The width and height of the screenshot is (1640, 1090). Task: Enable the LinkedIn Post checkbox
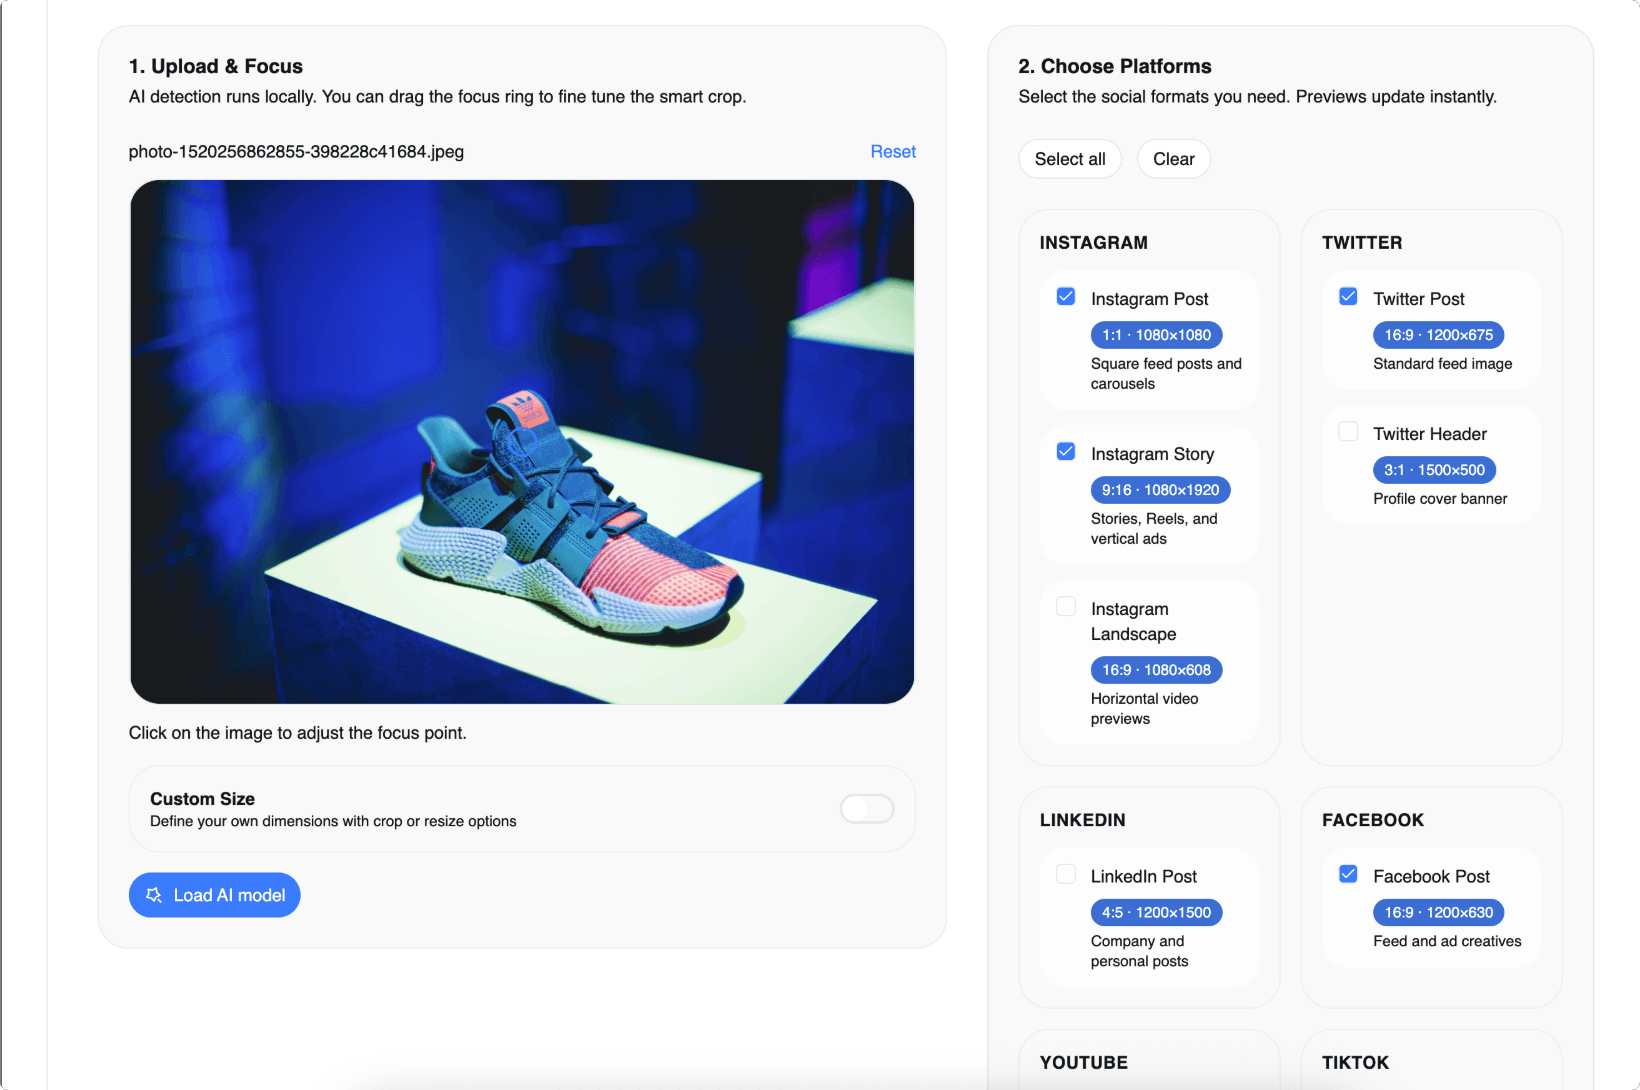pos(1066,874)
